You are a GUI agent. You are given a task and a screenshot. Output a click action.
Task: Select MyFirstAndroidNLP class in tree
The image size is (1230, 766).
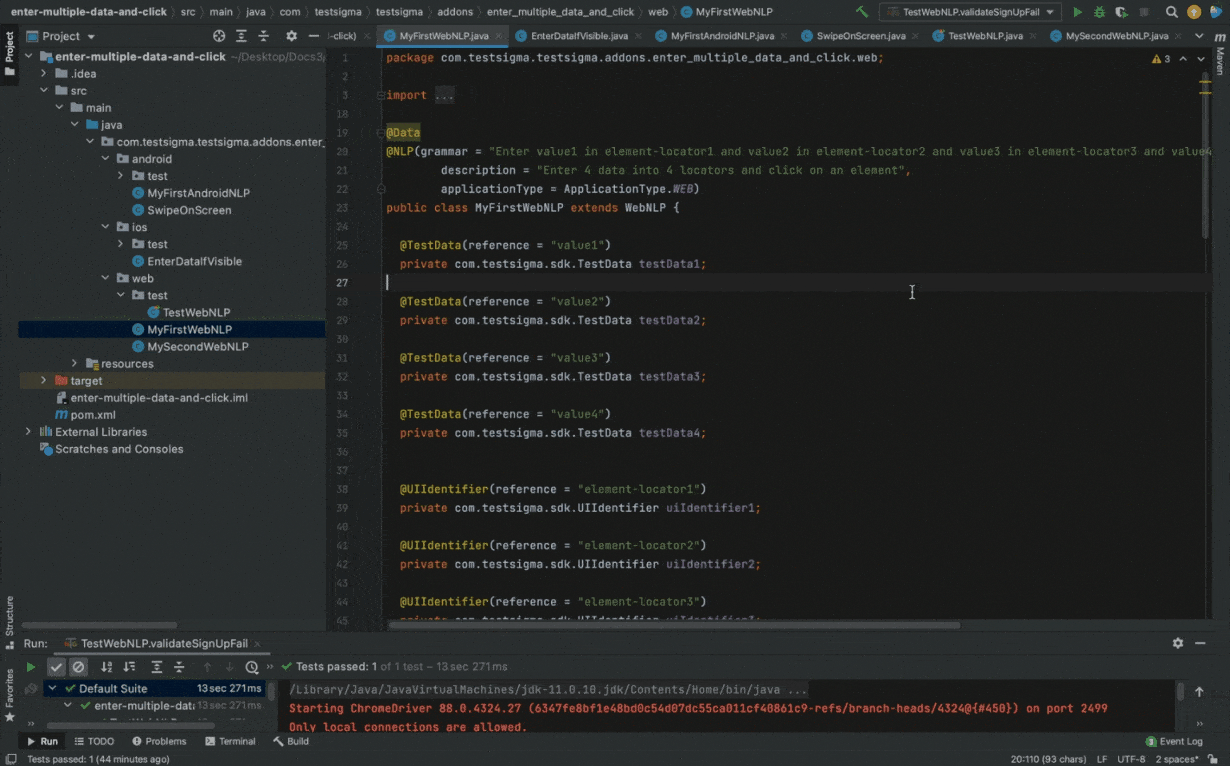pos(198,193)
